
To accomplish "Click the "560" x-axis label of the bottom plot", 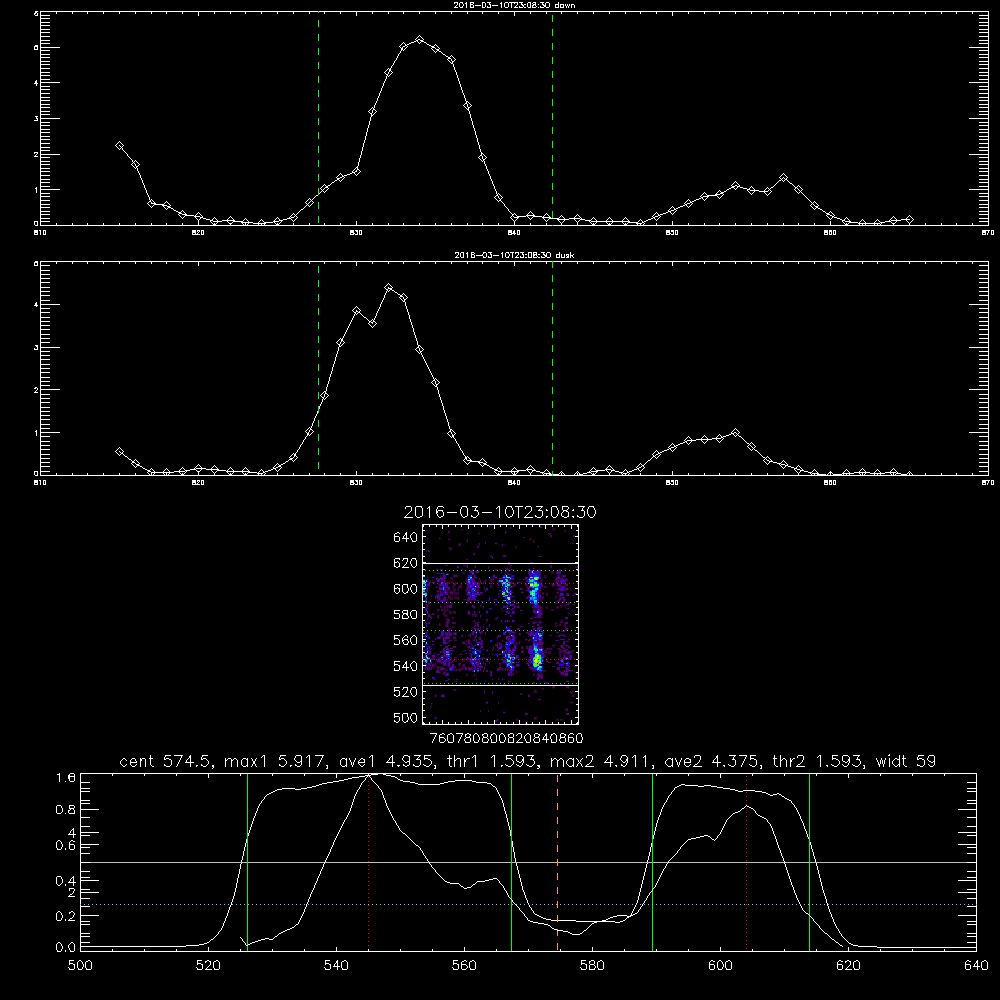I will tap(464, 965).
